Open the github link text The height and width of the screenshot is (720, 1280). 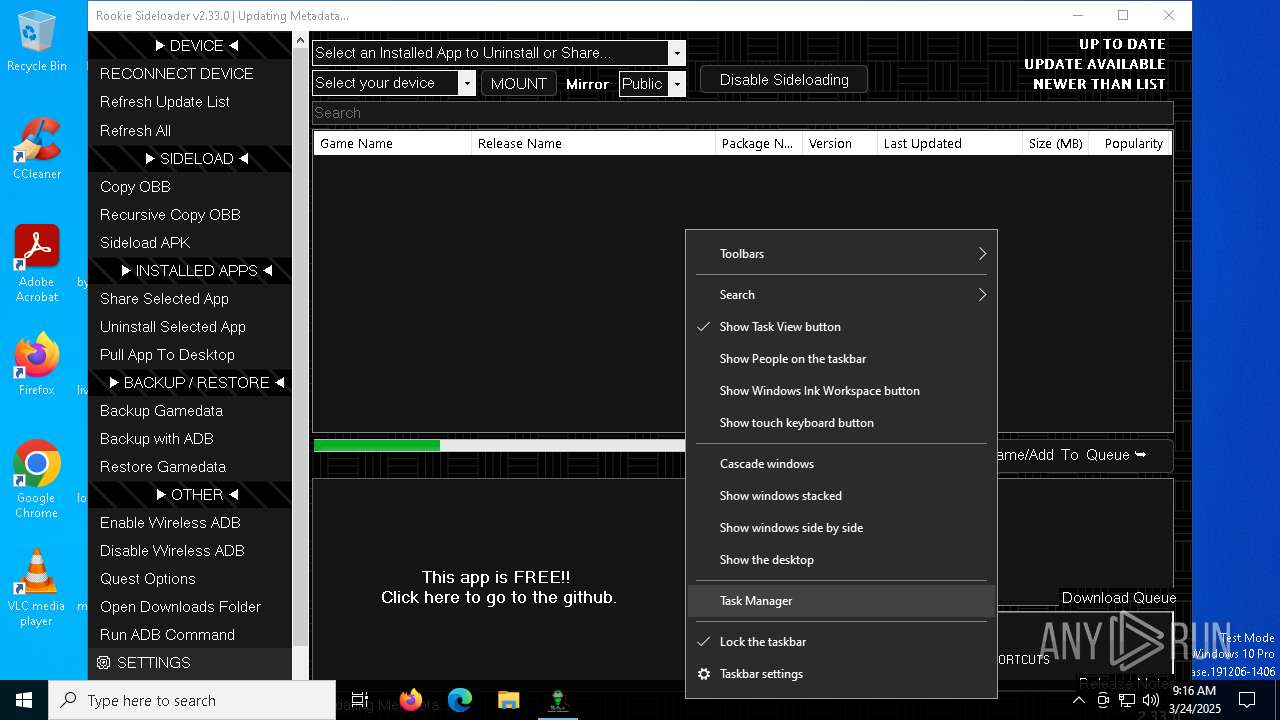[498, 598]
